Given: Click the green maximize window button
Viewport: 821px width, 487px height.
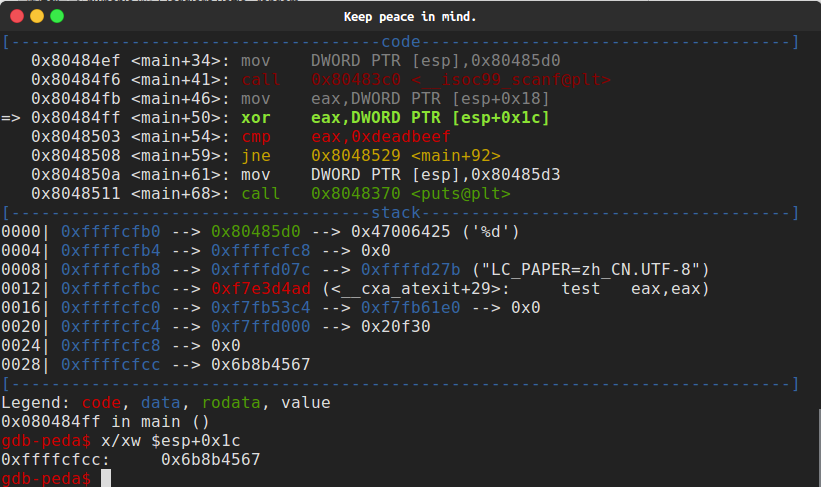Looking at the screenshot, I should [57, 16].
